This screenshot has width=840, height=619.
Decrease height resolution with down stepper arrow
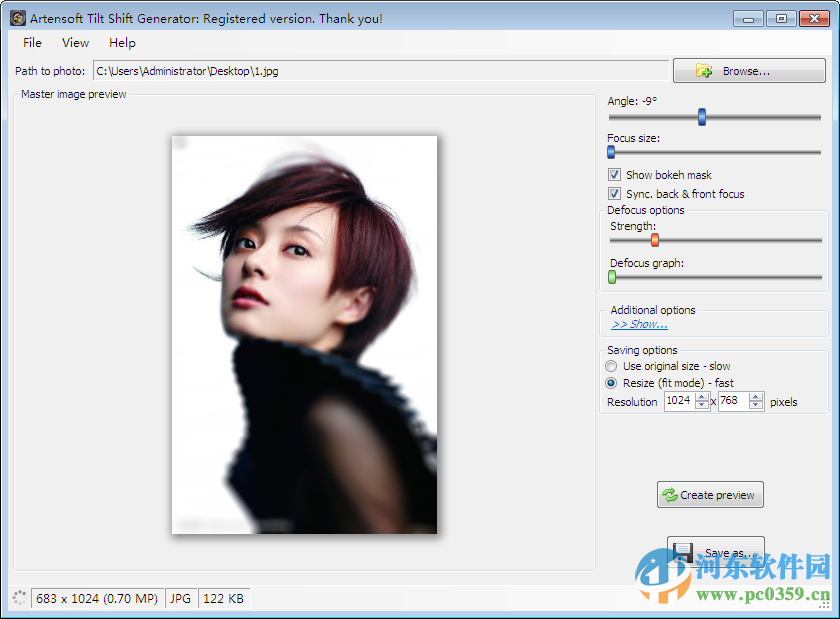pyautogui.click(x=756, y=405)
